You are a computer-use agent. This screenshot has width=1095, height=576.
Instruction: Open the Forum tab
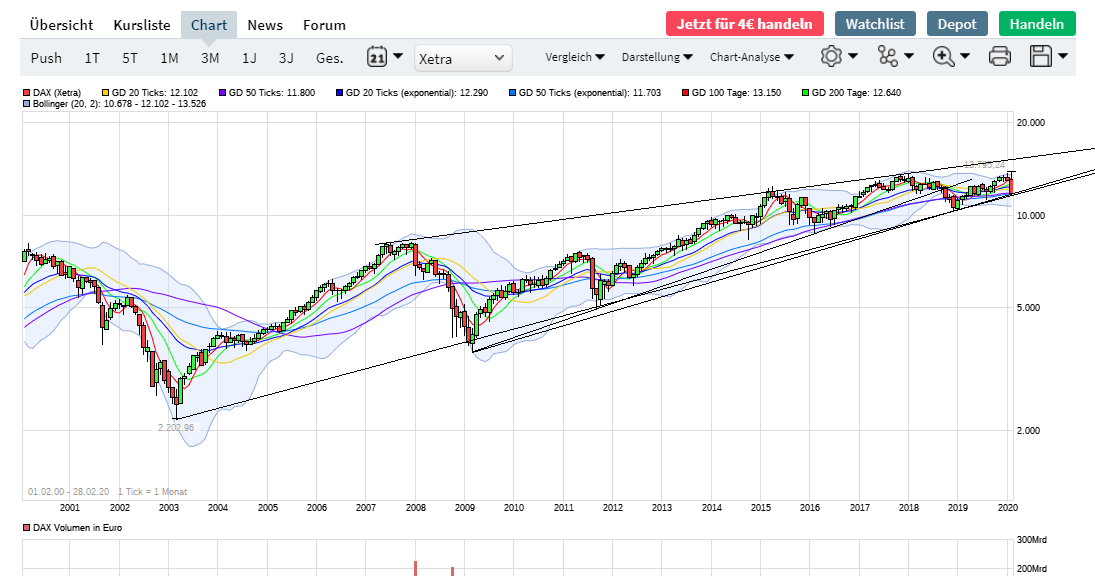324,25
